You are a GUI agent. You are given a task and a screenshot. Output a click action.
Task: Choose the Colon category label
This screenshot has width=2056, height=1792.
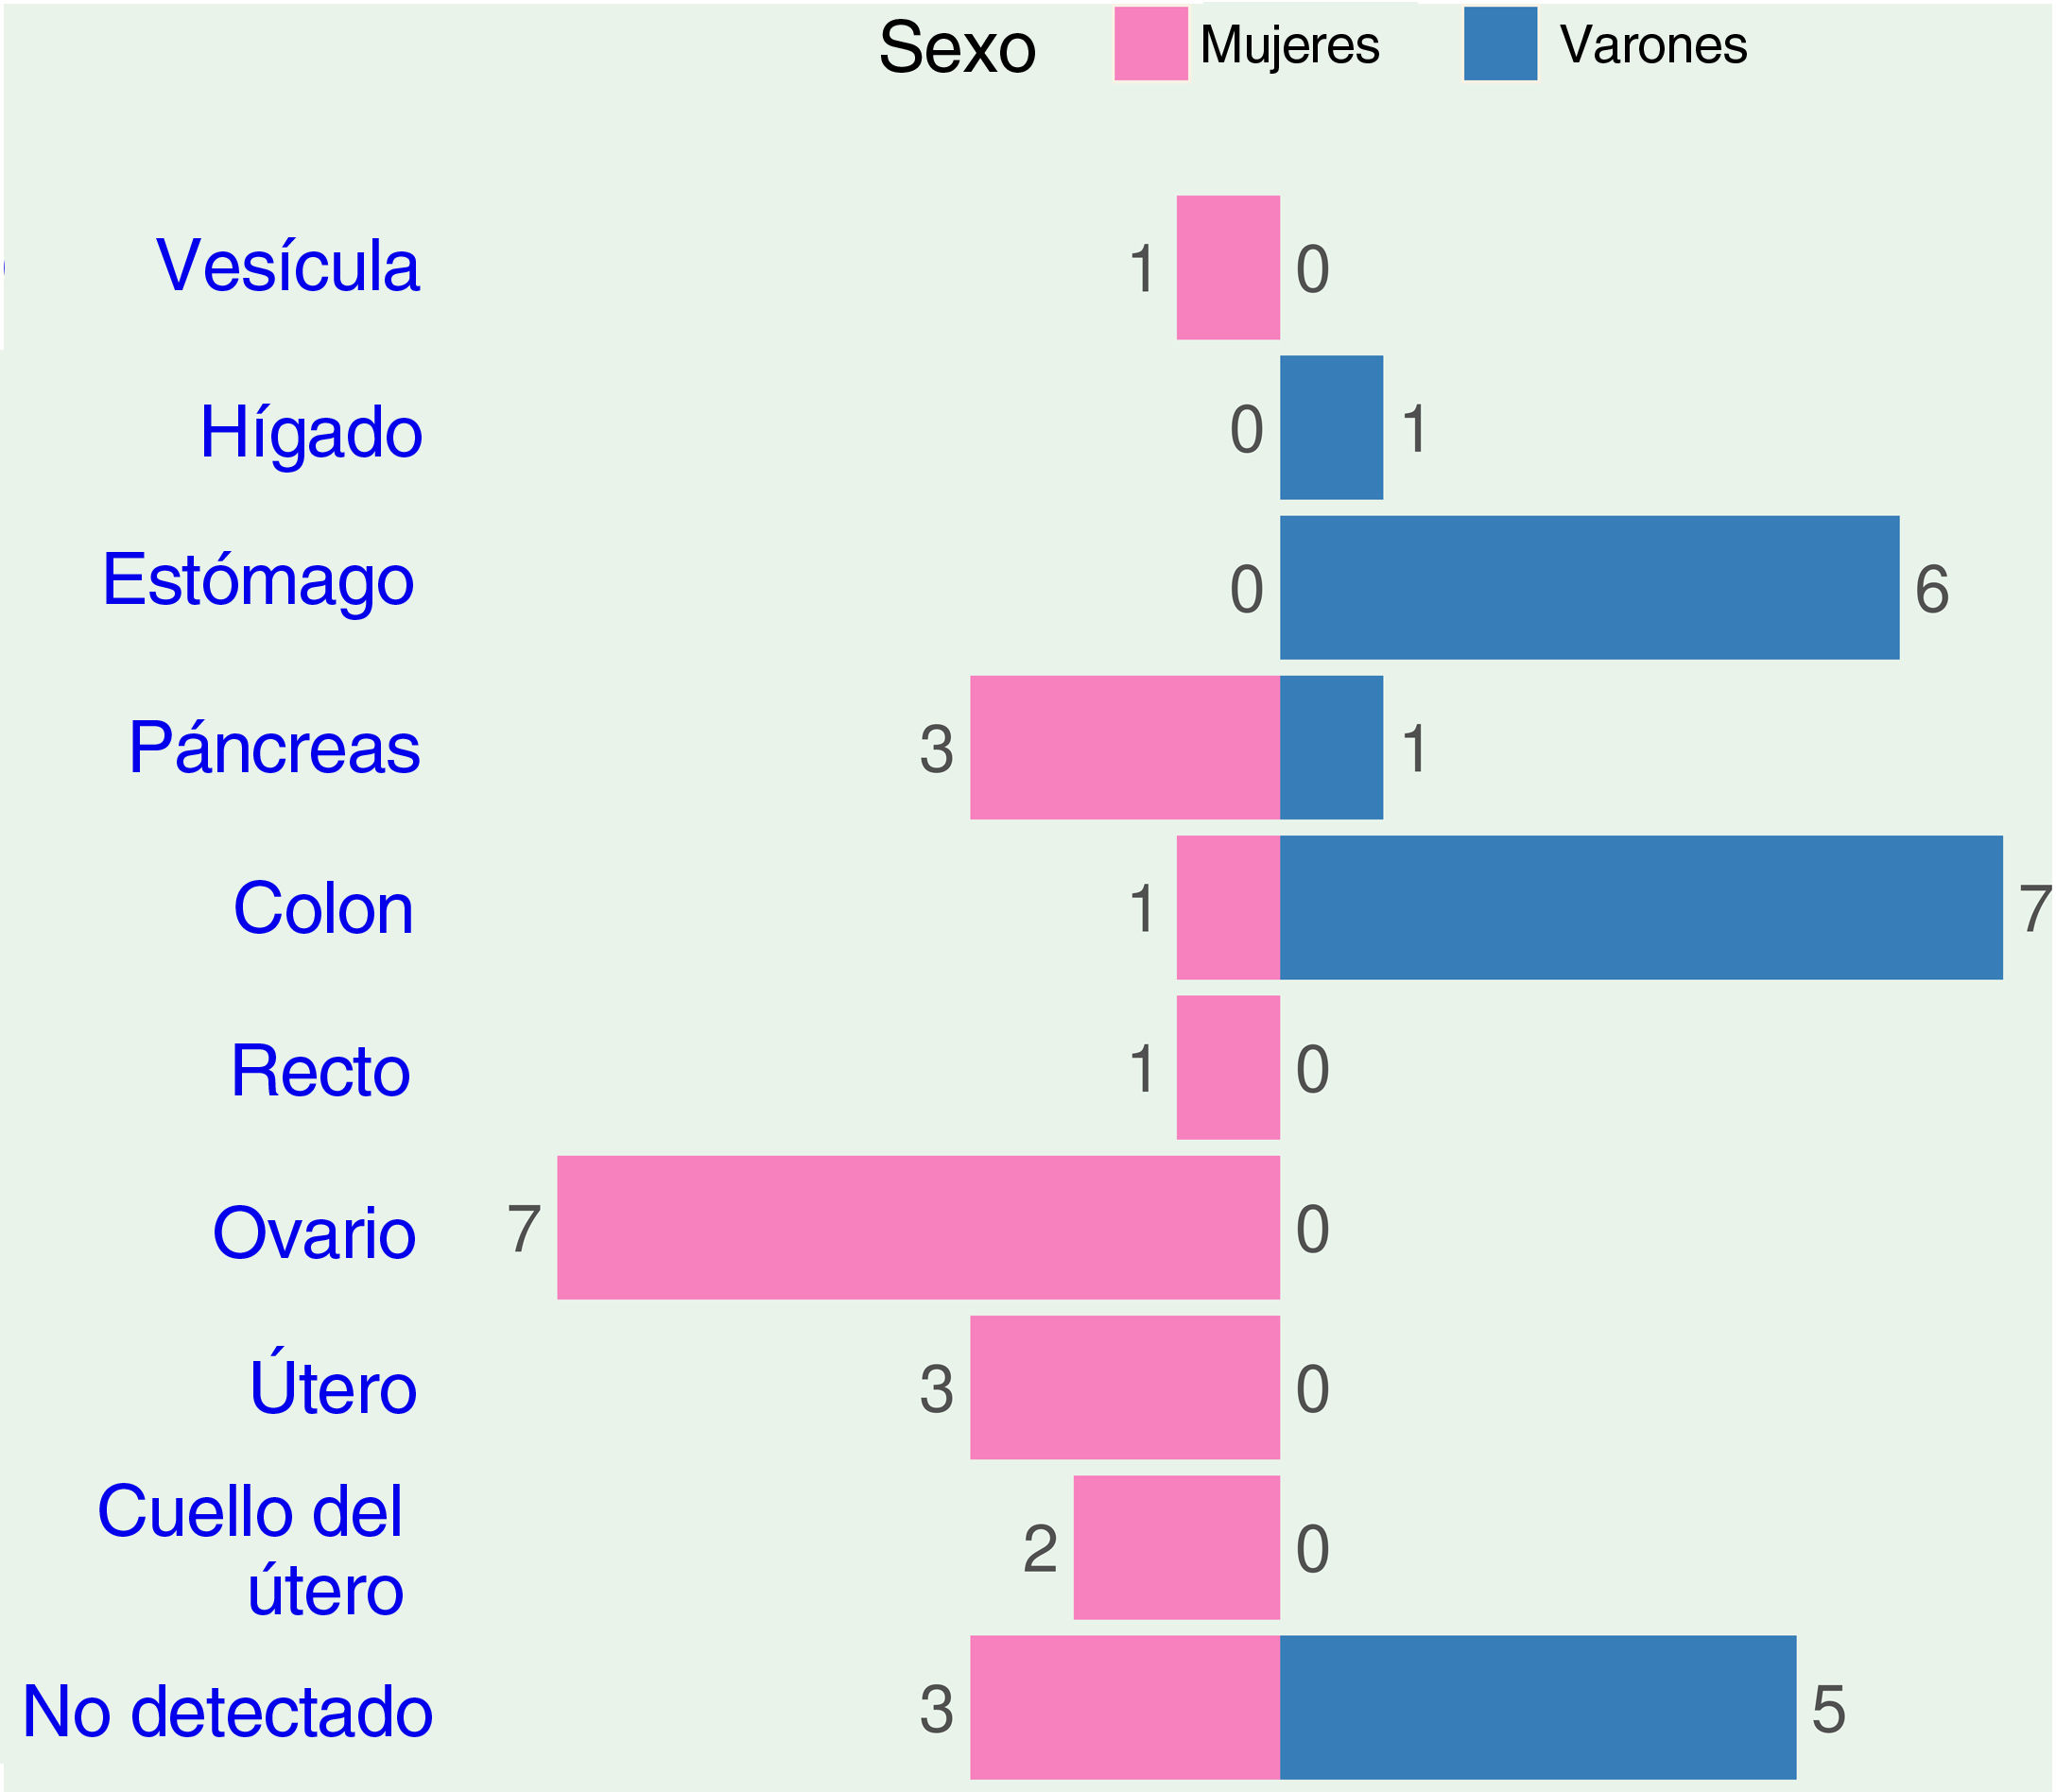click(323, 909)
